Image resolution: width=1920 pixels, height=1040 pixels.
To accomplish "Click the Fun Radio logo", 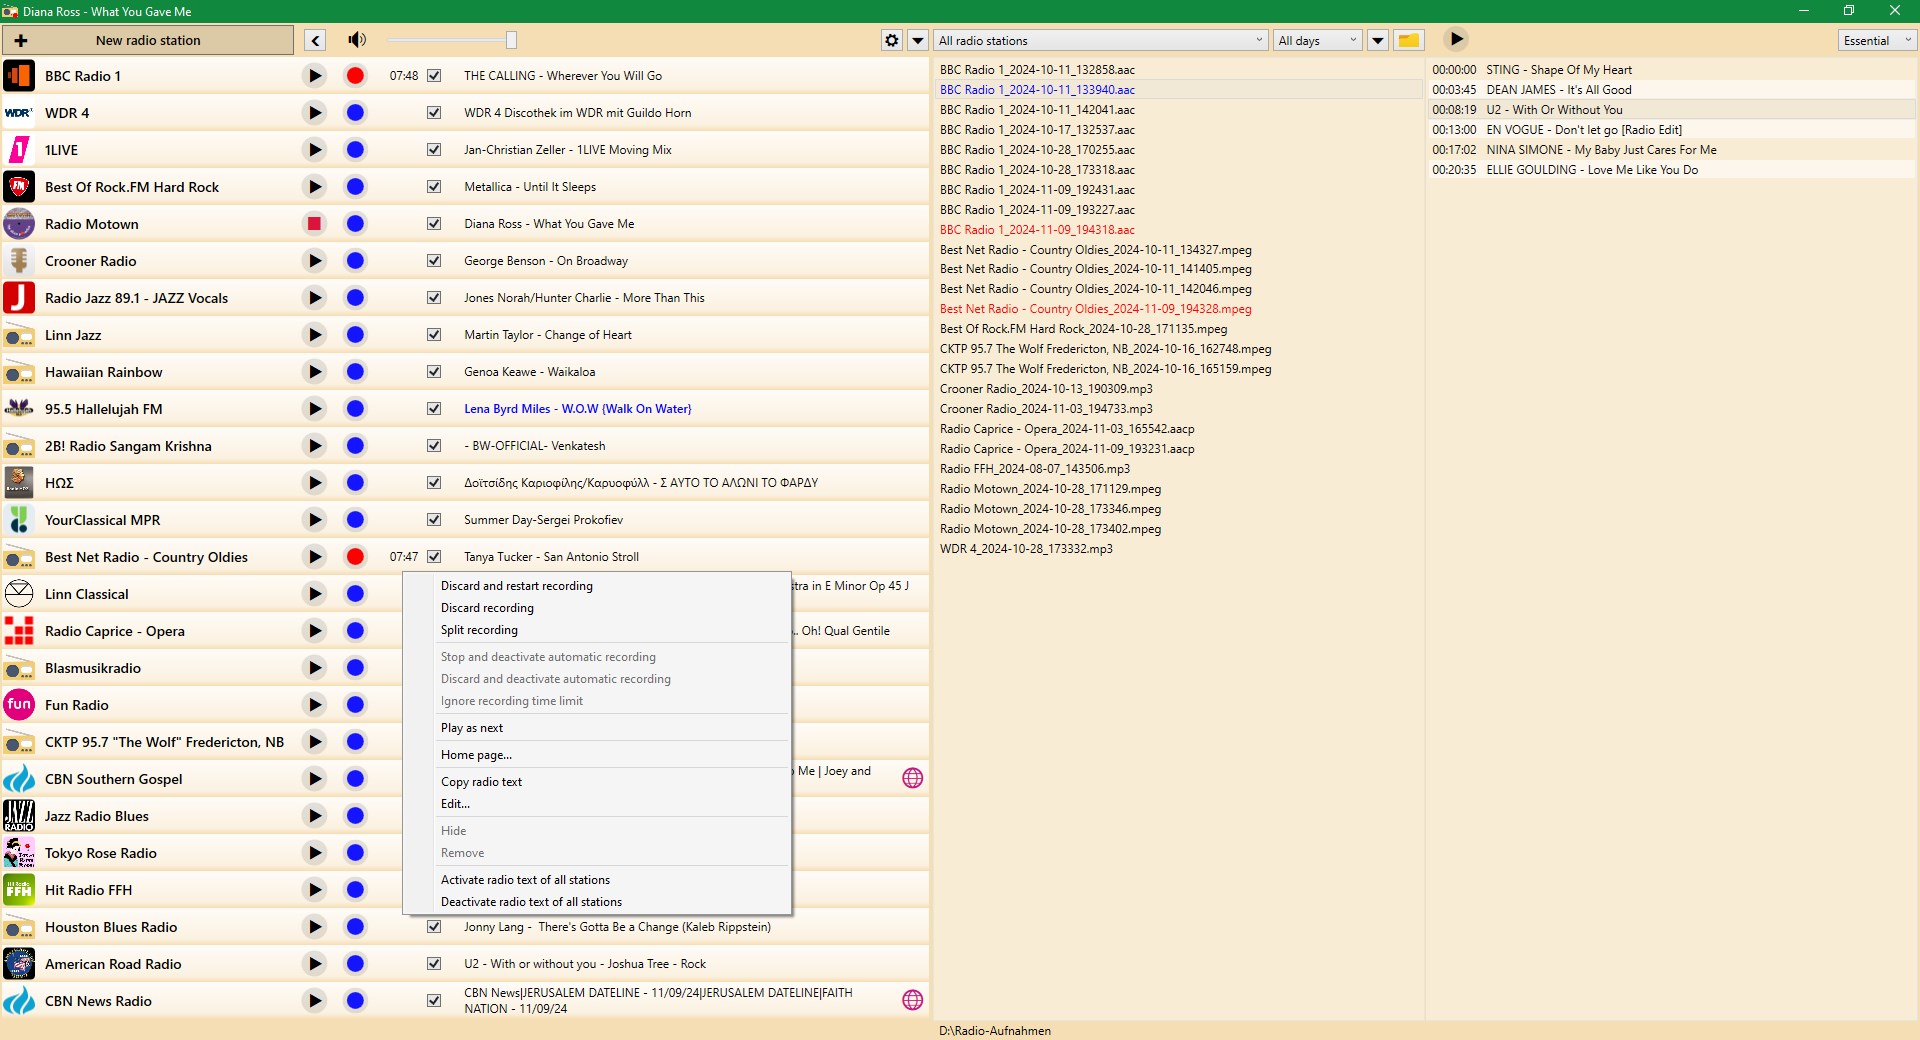I will 19,705.
